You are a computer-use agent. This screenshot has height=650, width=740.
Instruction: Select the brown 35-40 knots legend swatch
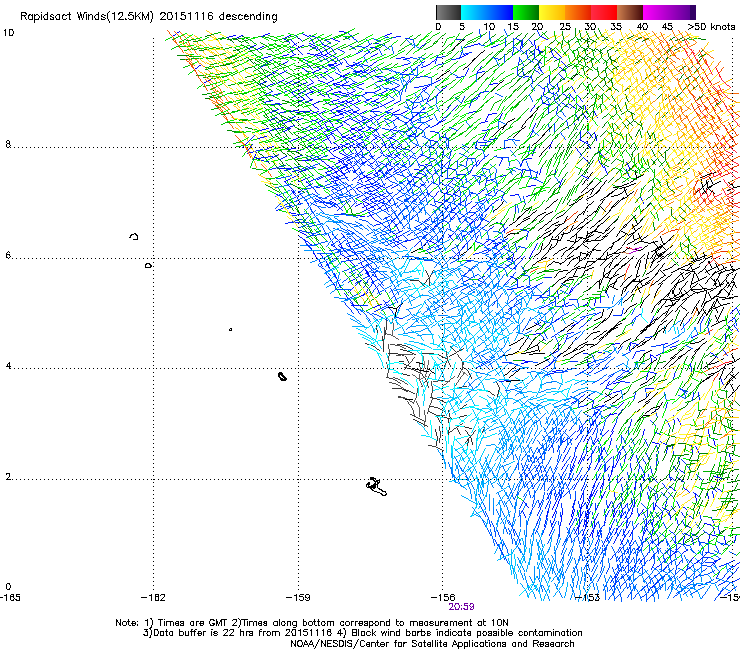coord(630,12)
